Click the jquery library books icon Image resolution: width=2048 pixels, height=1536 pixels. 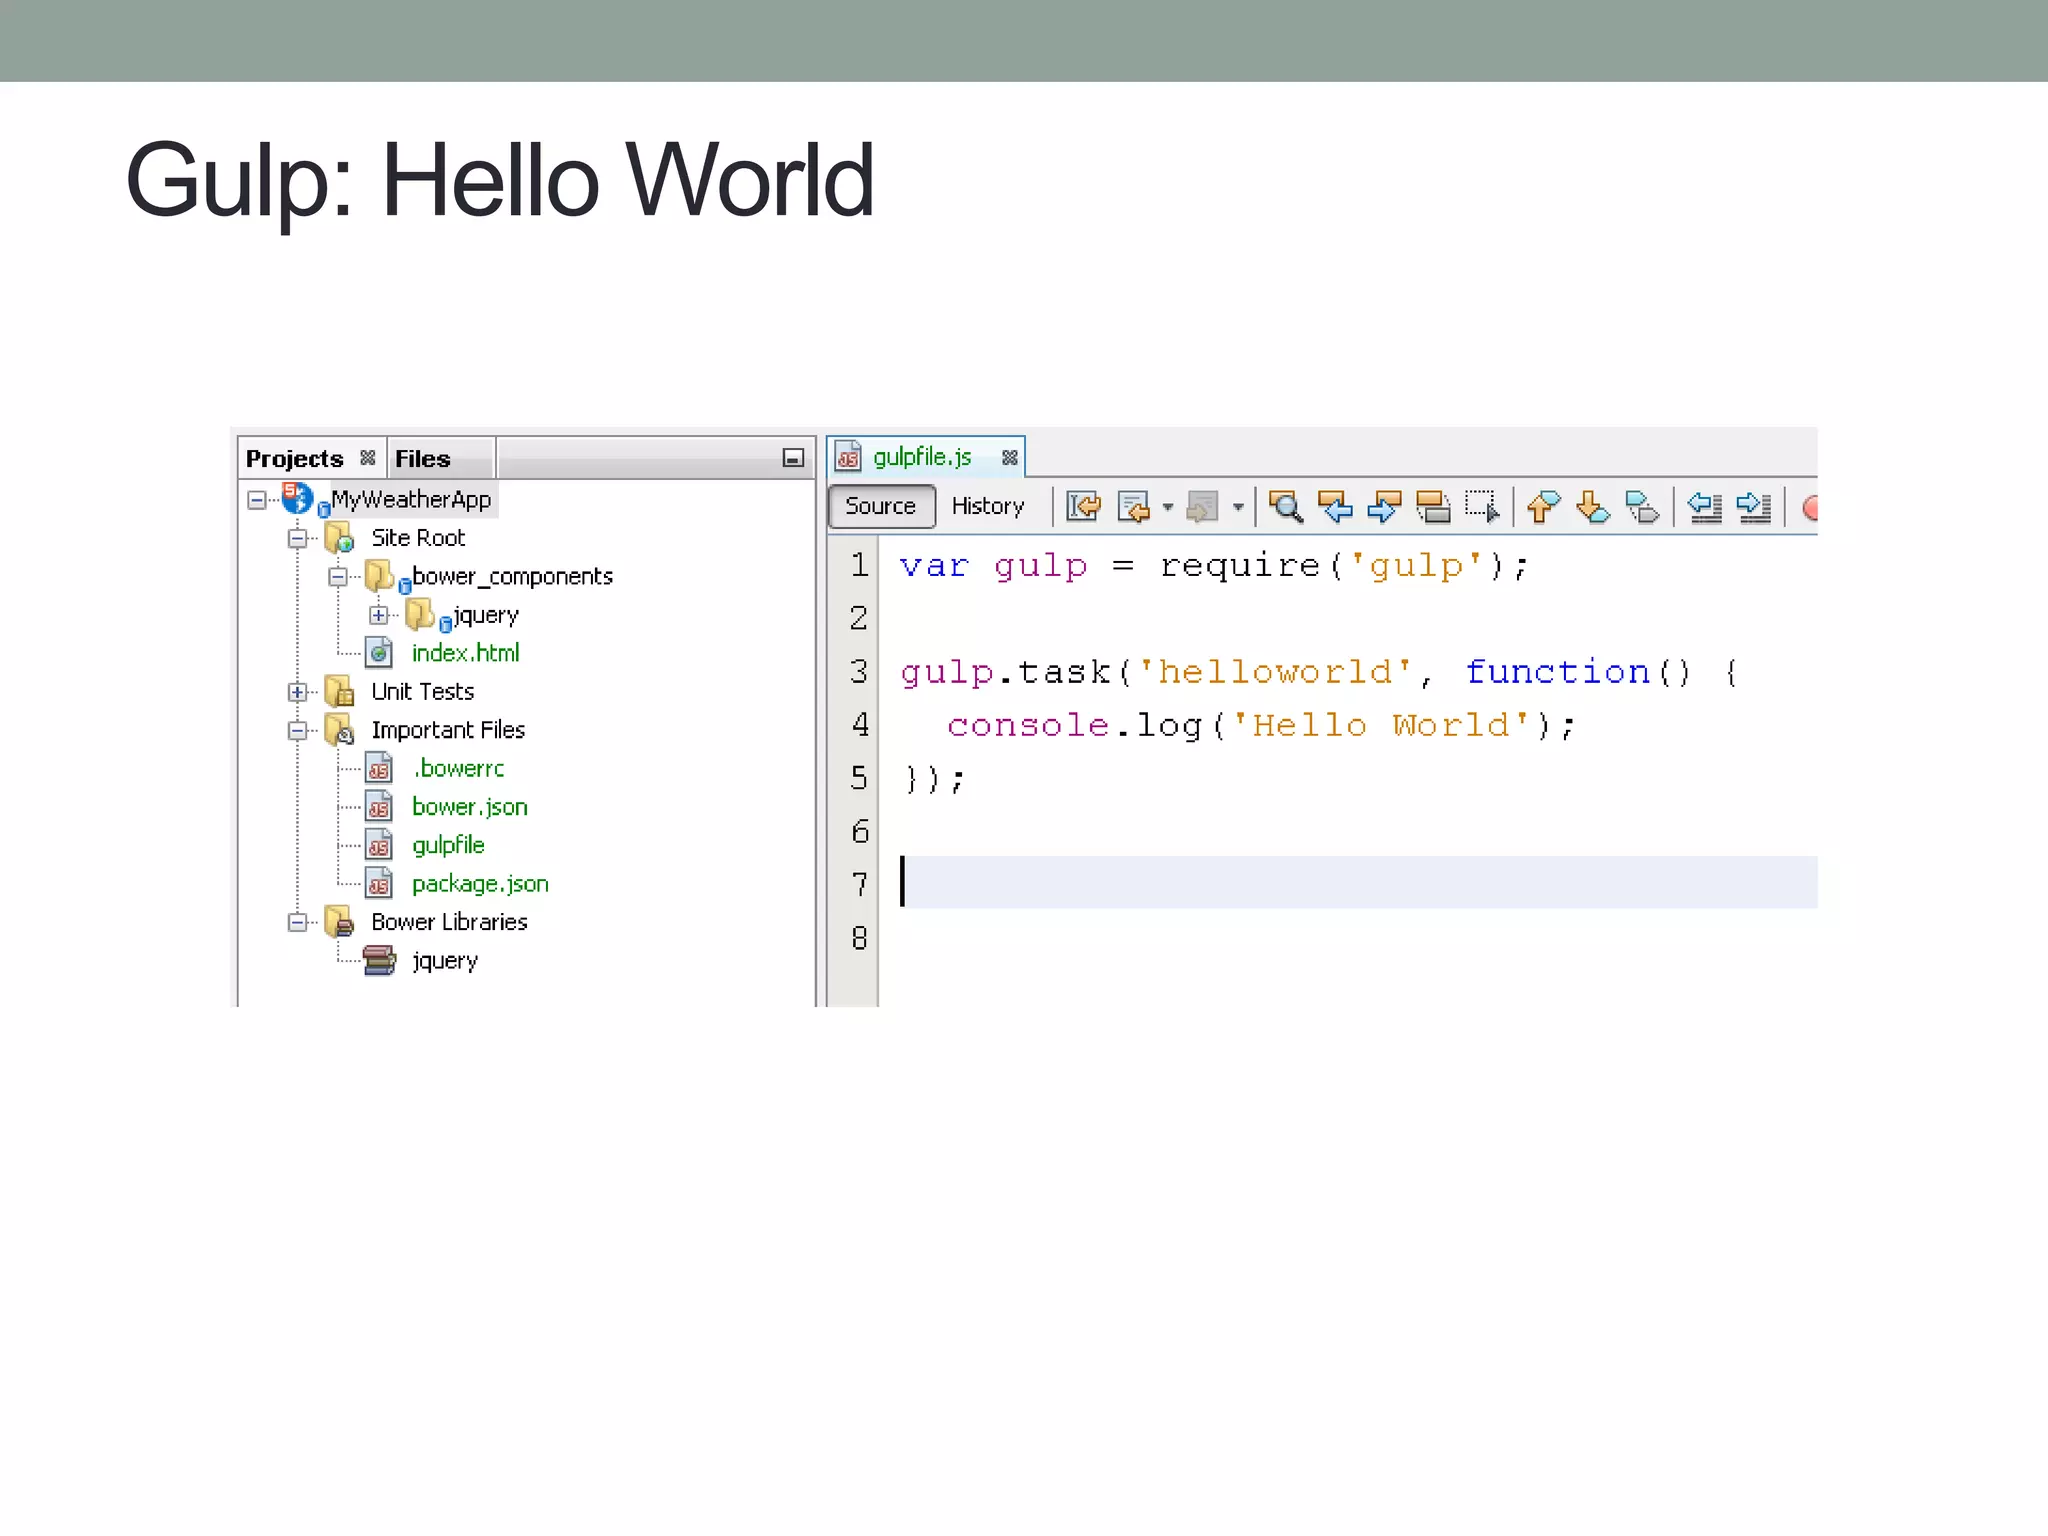380,961
